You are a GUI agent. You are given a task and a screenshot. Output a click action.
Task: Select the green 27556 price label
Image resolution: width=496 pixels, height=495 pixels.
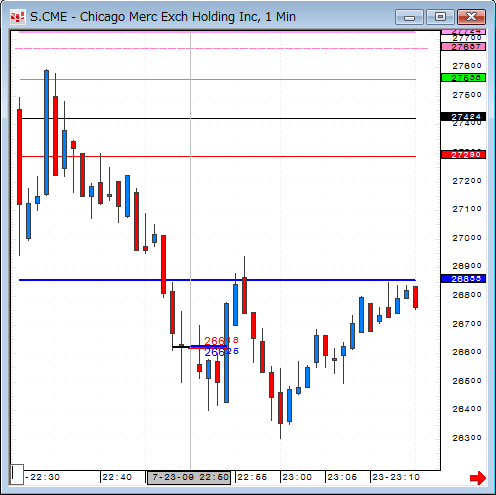(463, 78)
